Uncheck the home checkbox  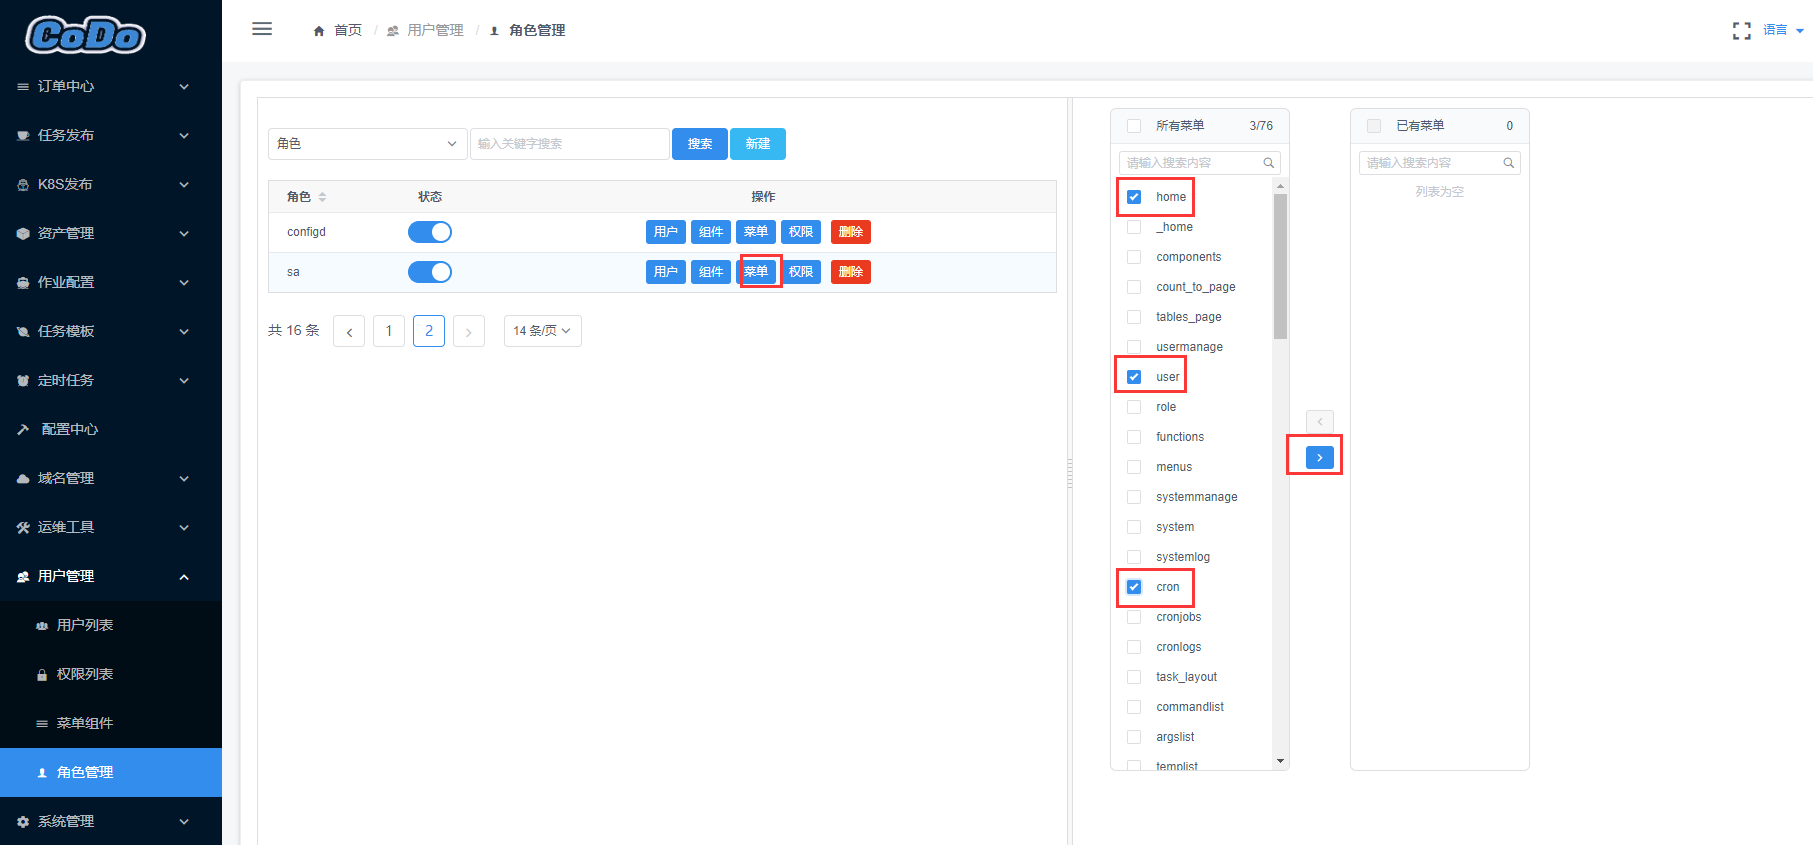pos(1134,197)
